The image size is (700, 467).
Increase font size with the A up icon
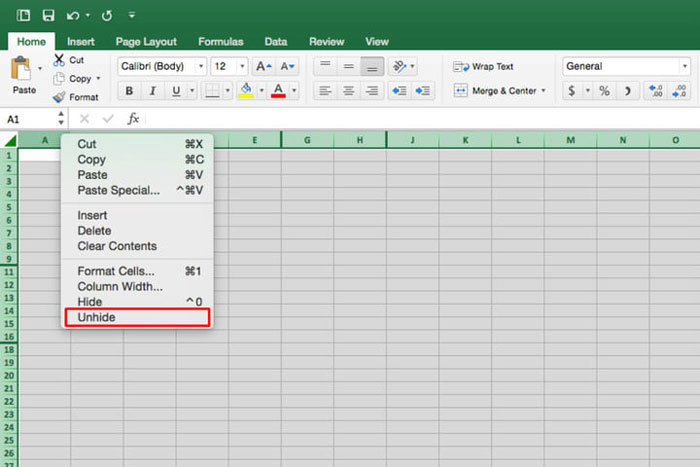coord(263,67)
